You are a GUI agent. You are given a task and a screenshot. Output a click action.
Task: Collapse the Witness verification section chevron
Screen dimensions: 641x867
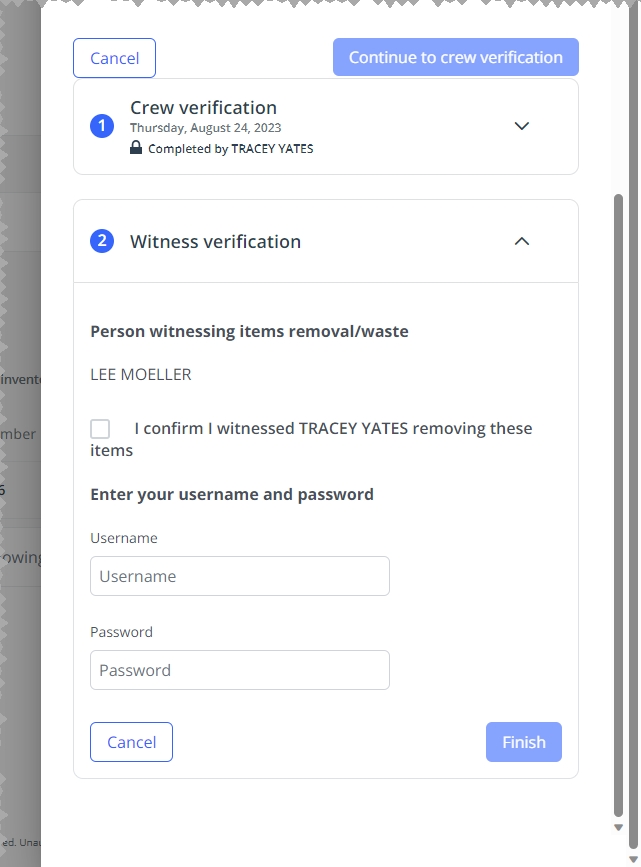[521, 241]
